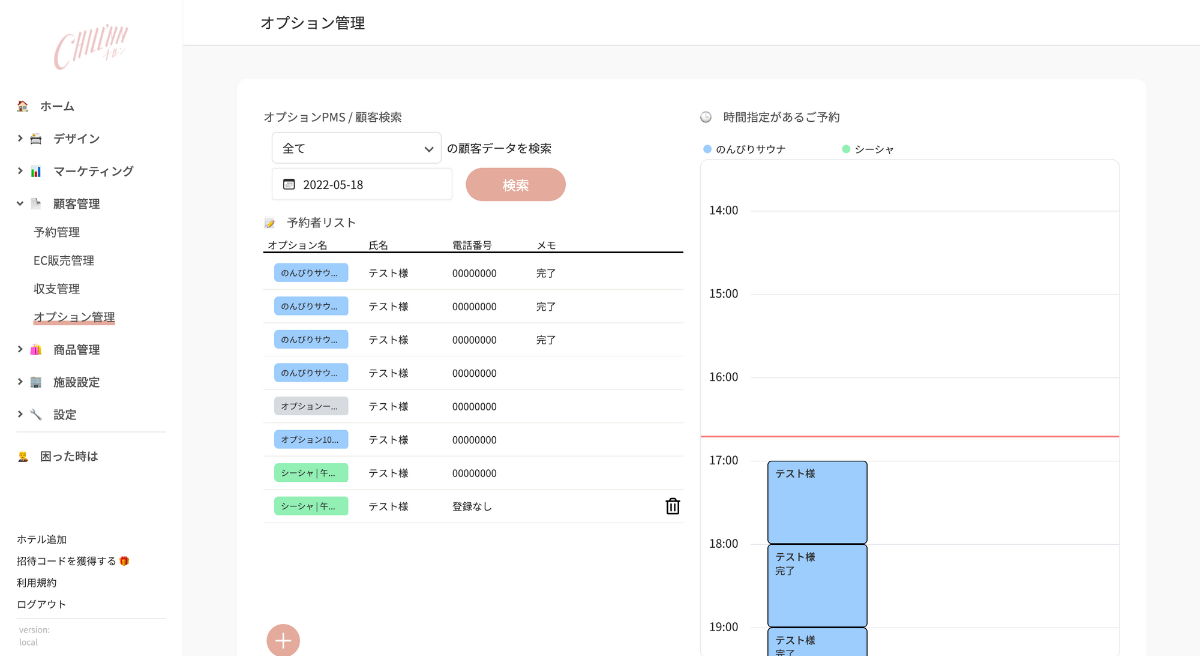This screenshot has height=656, width=1200.
Task: Click the wrench icon beside 設定
Action: 36,414
